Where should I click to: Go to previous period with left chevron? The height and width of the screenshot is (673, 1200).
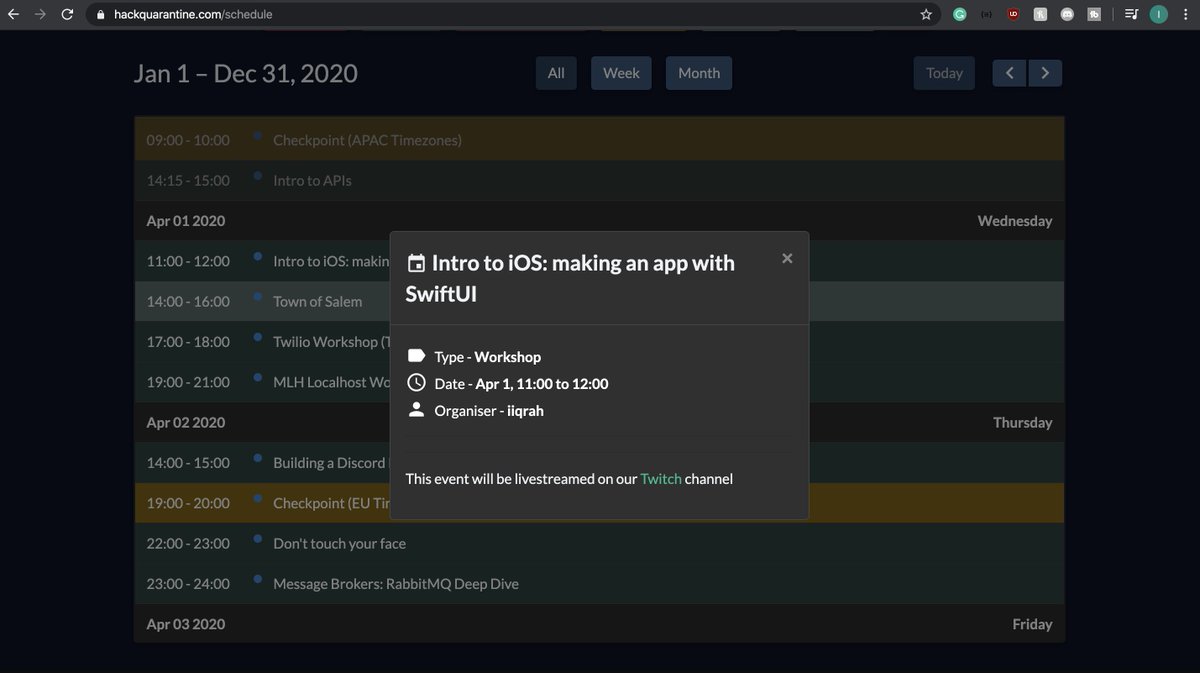pos(1009,73)
